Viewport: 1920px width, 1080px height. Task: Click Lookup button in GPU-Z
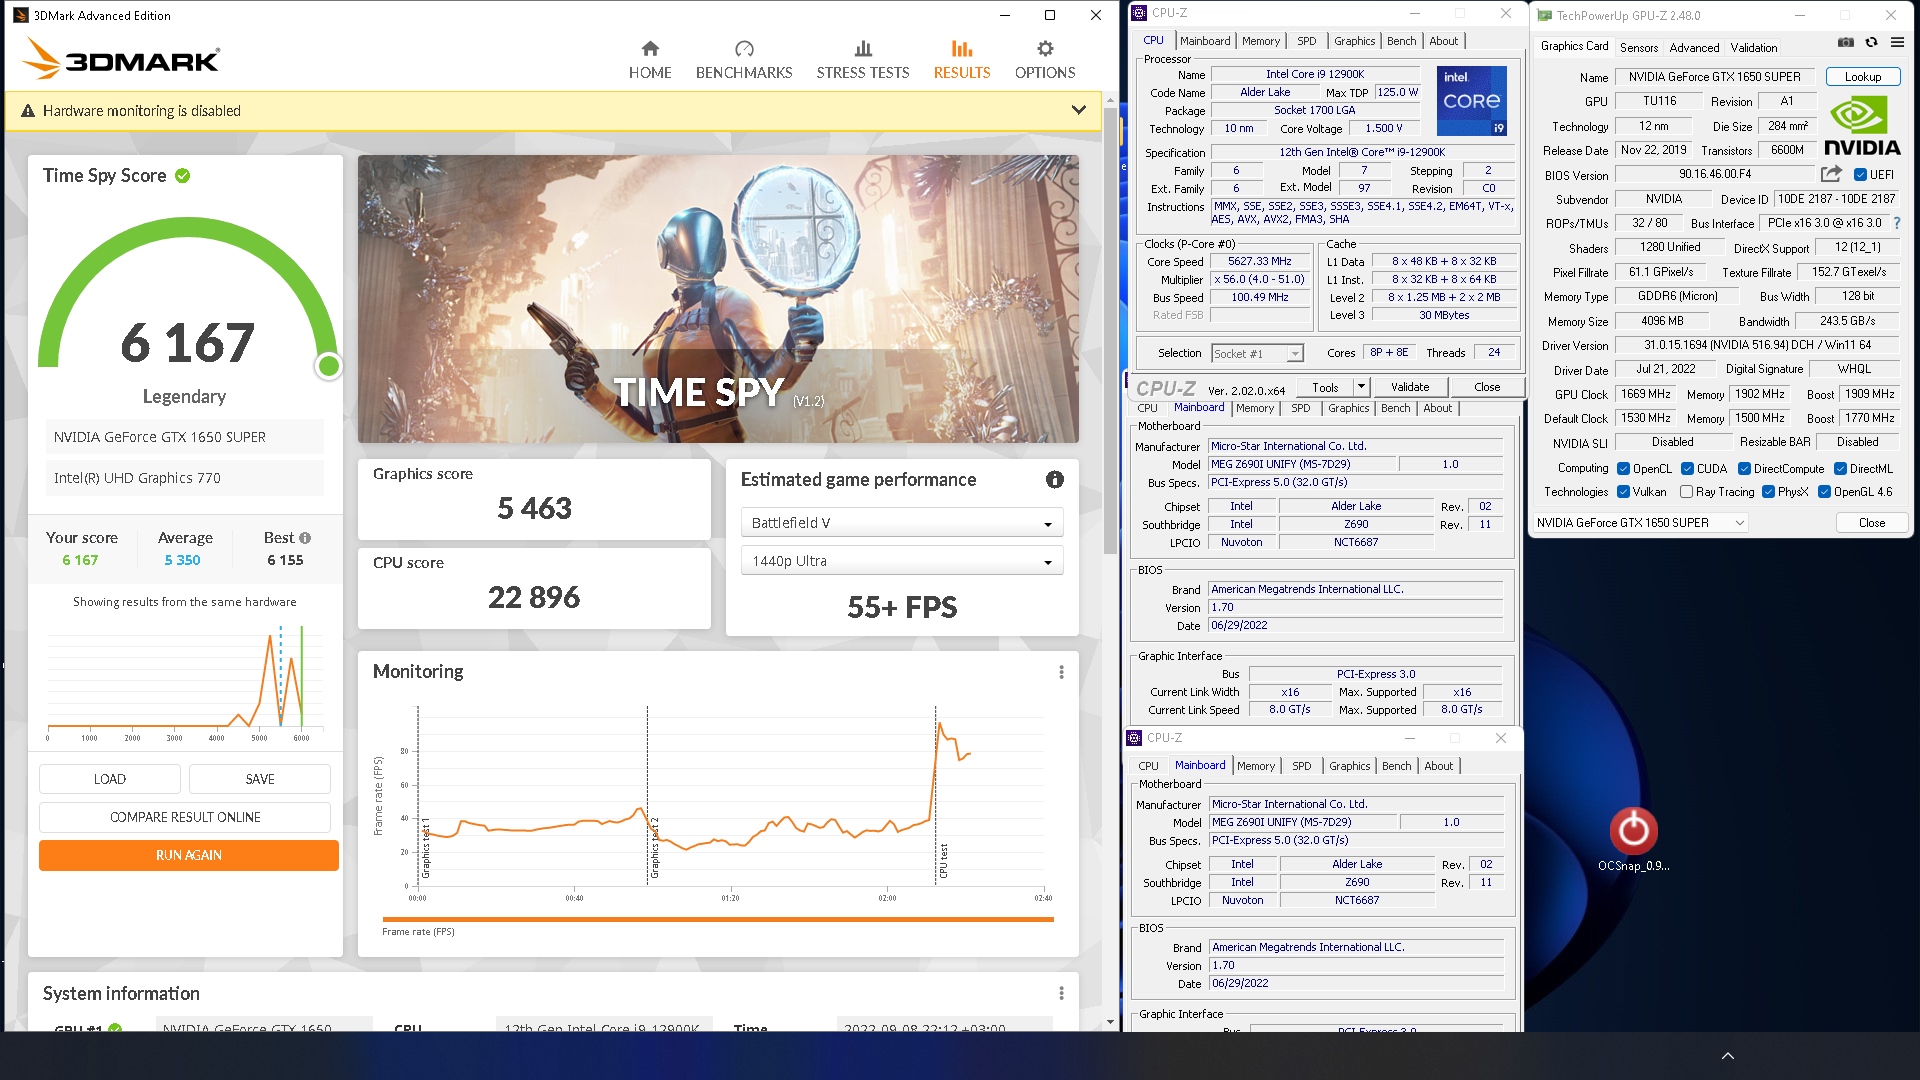pos(1862,77)
